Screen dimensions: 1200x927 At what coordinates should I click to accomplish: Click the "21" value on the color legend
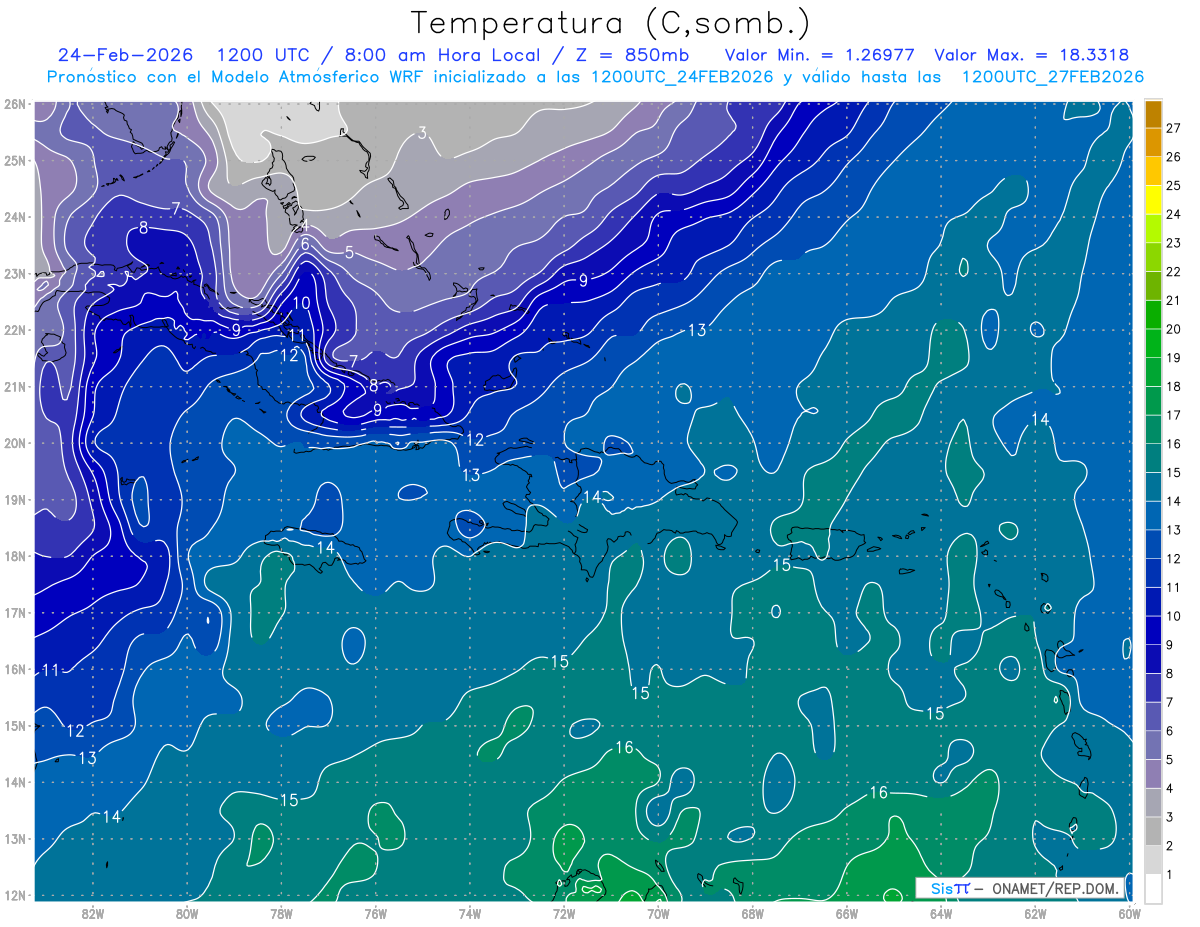pyautogui.click(x=1174, y=300)
